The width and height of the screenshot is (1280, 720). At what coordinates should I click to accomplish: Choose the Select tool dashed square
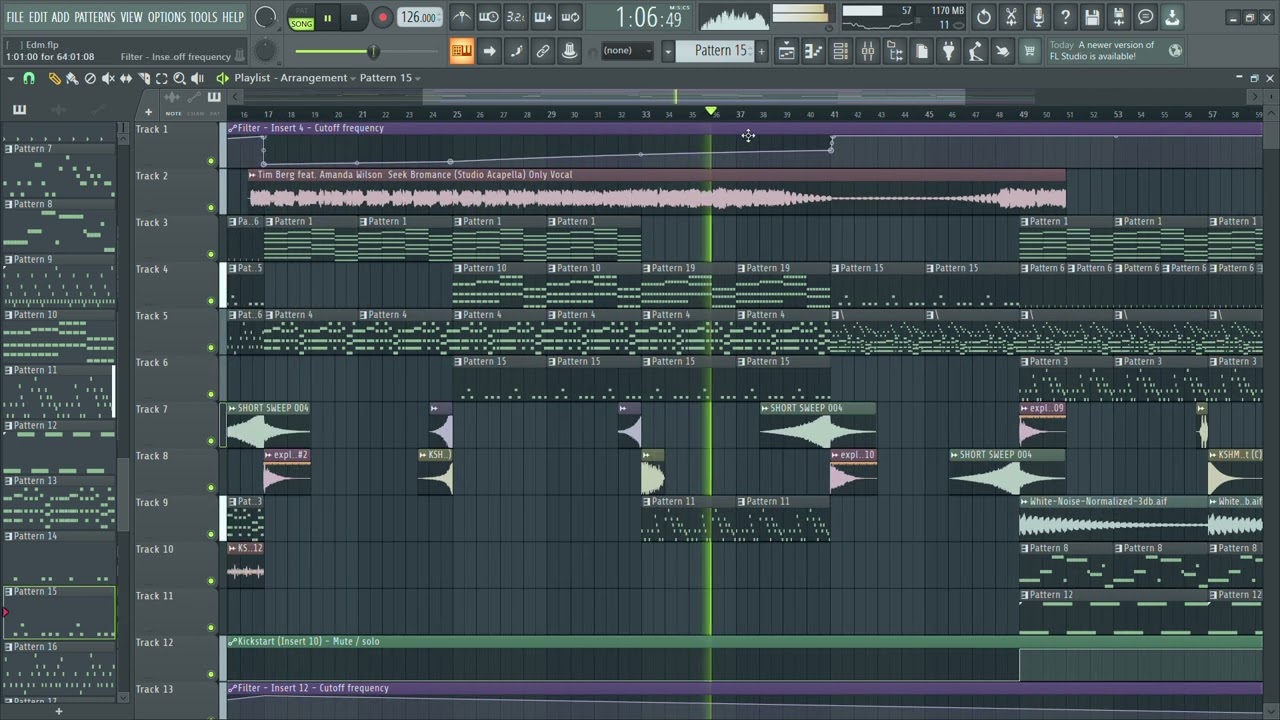click(x=161, y=78)
